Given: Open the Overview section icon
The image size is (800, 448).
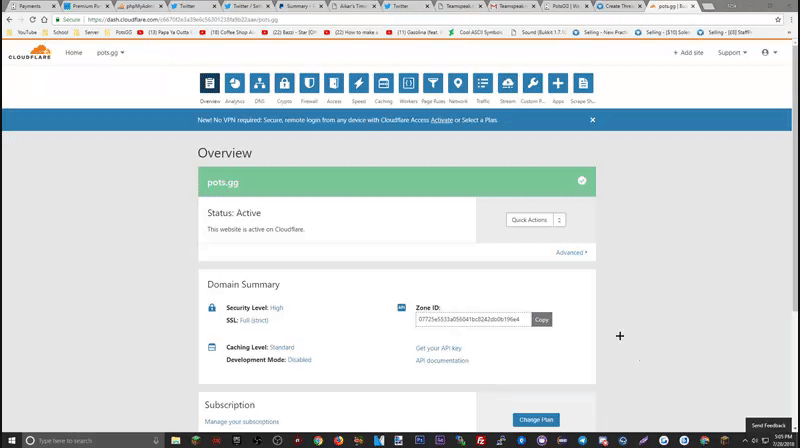Looking at the screenshot, I should click(210, 83).
